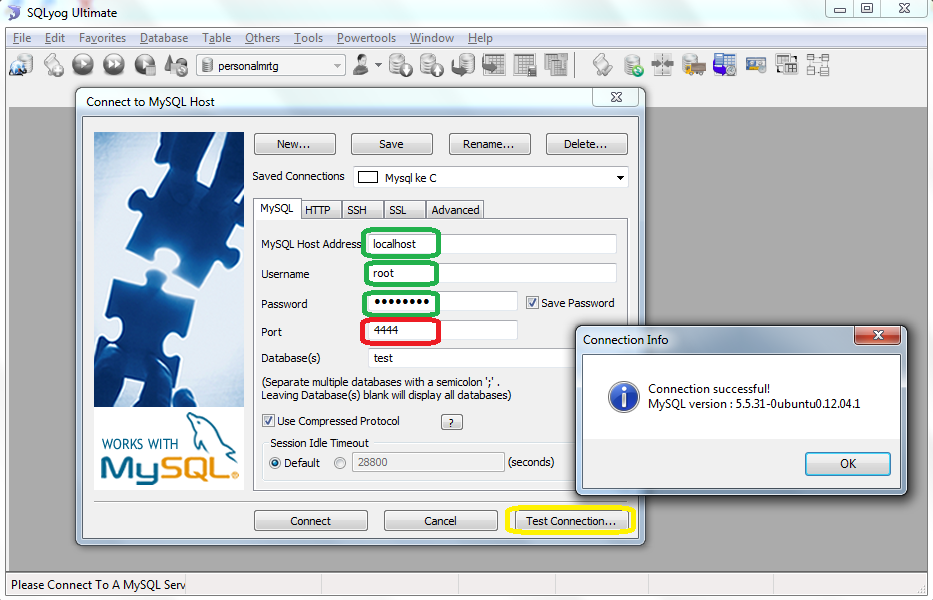Close the Connect to MySQL Host dialog
Screen dimensions: 933x600
(616, 97)
